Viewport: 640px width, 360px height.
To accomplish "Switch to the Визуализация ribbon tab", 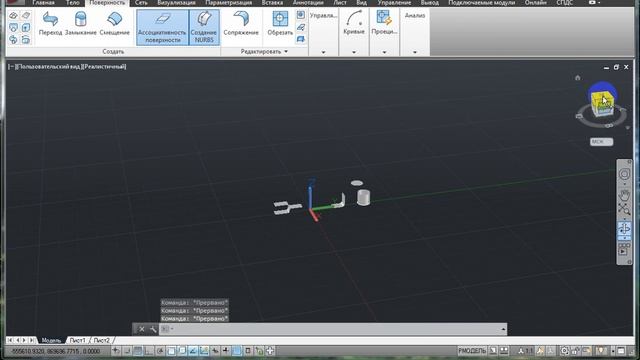I will [x=176, y=2].
